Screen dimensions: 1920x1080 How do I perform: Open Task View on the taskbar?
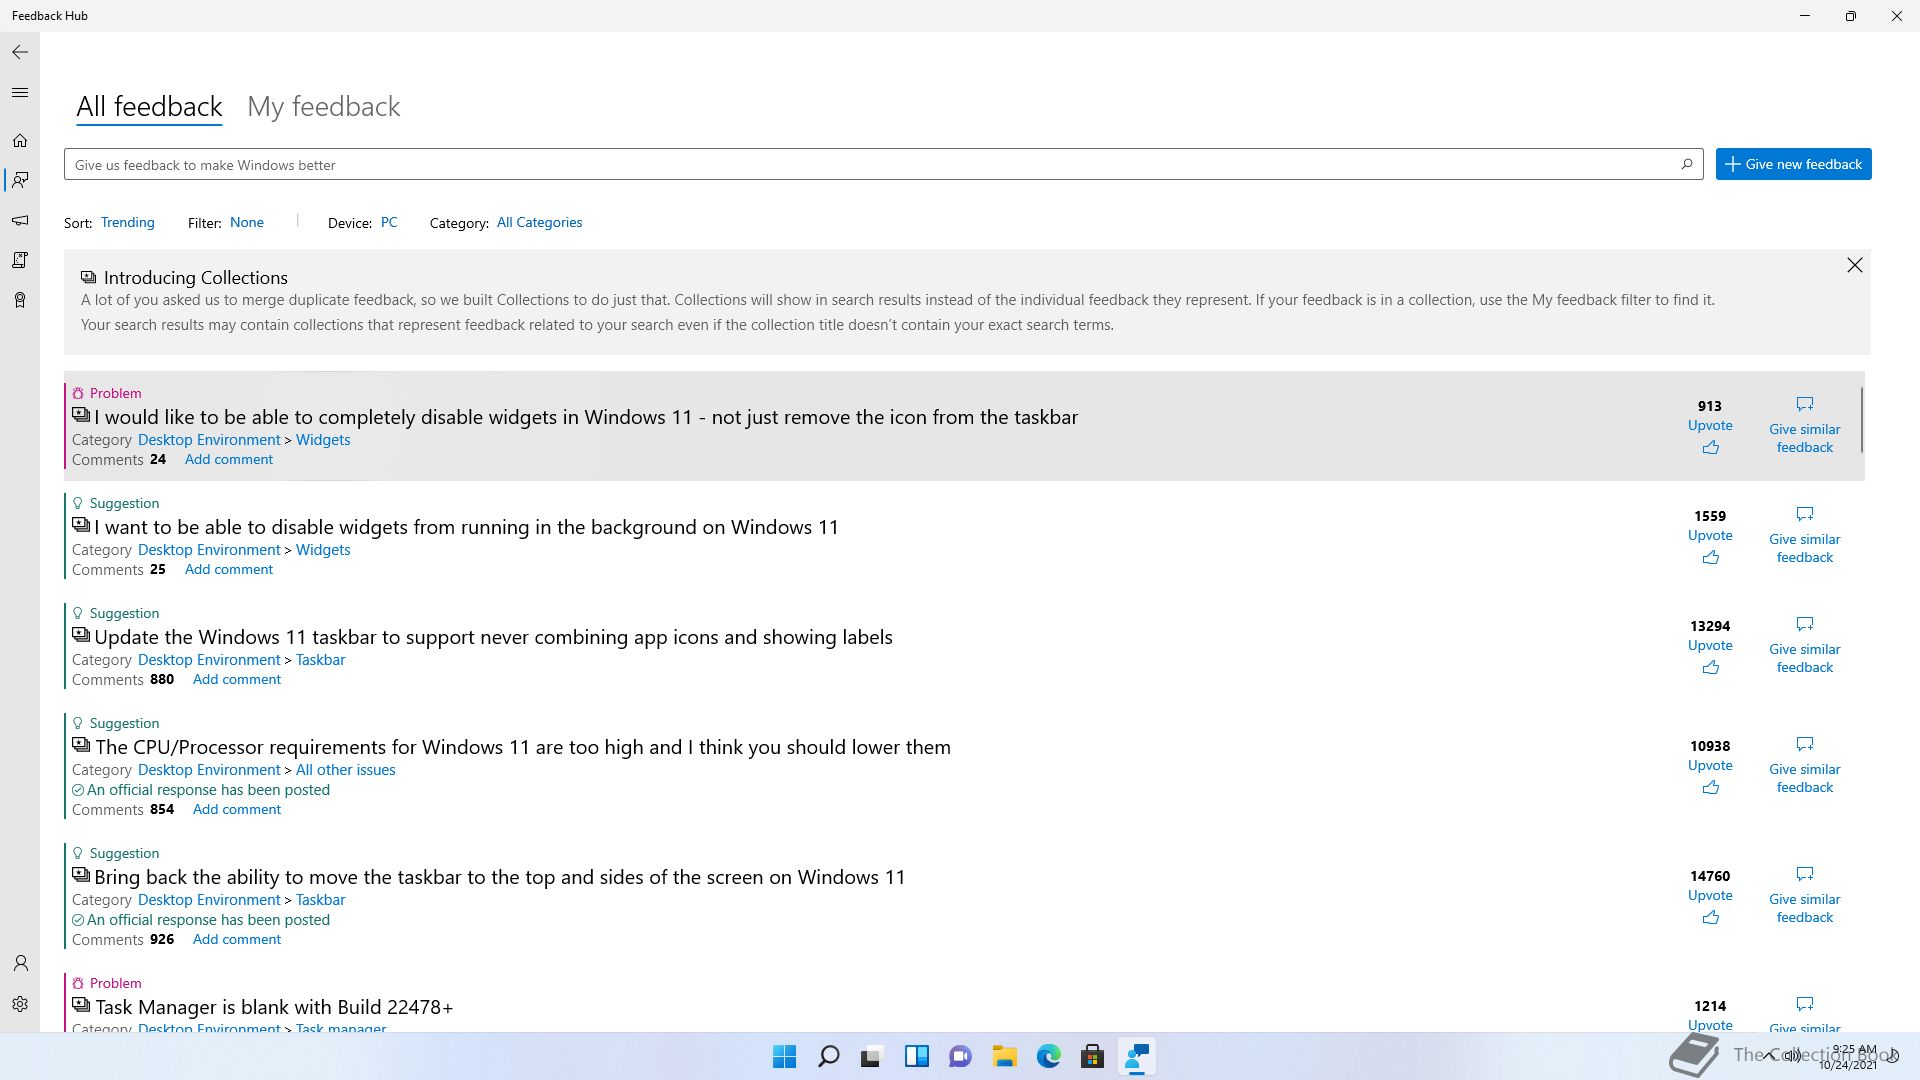pyautogui.click(x=872, y=1056)
